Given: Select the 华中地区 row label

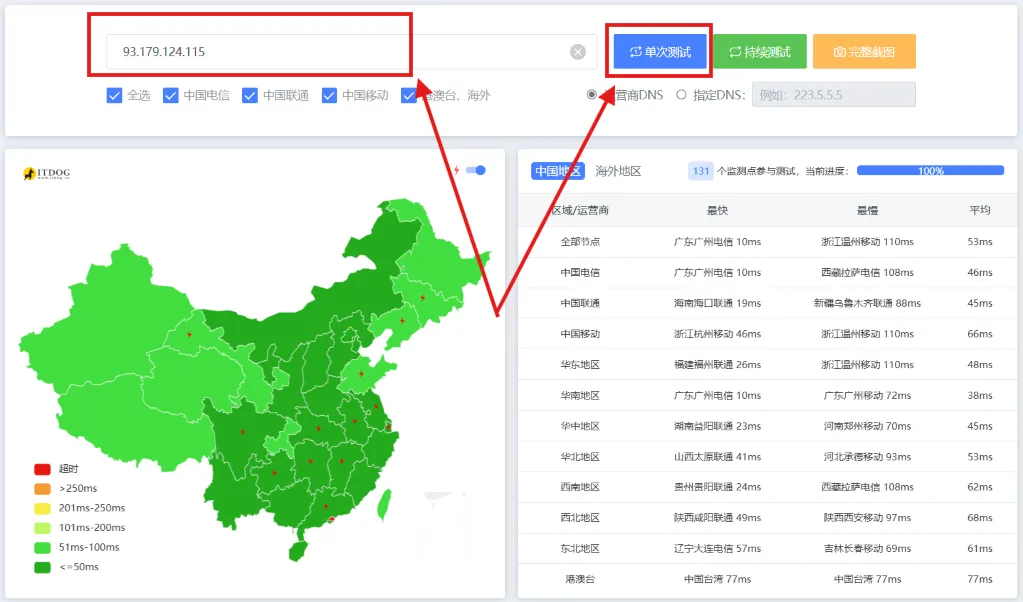Looking at the screenshot, I should [580, 426].
